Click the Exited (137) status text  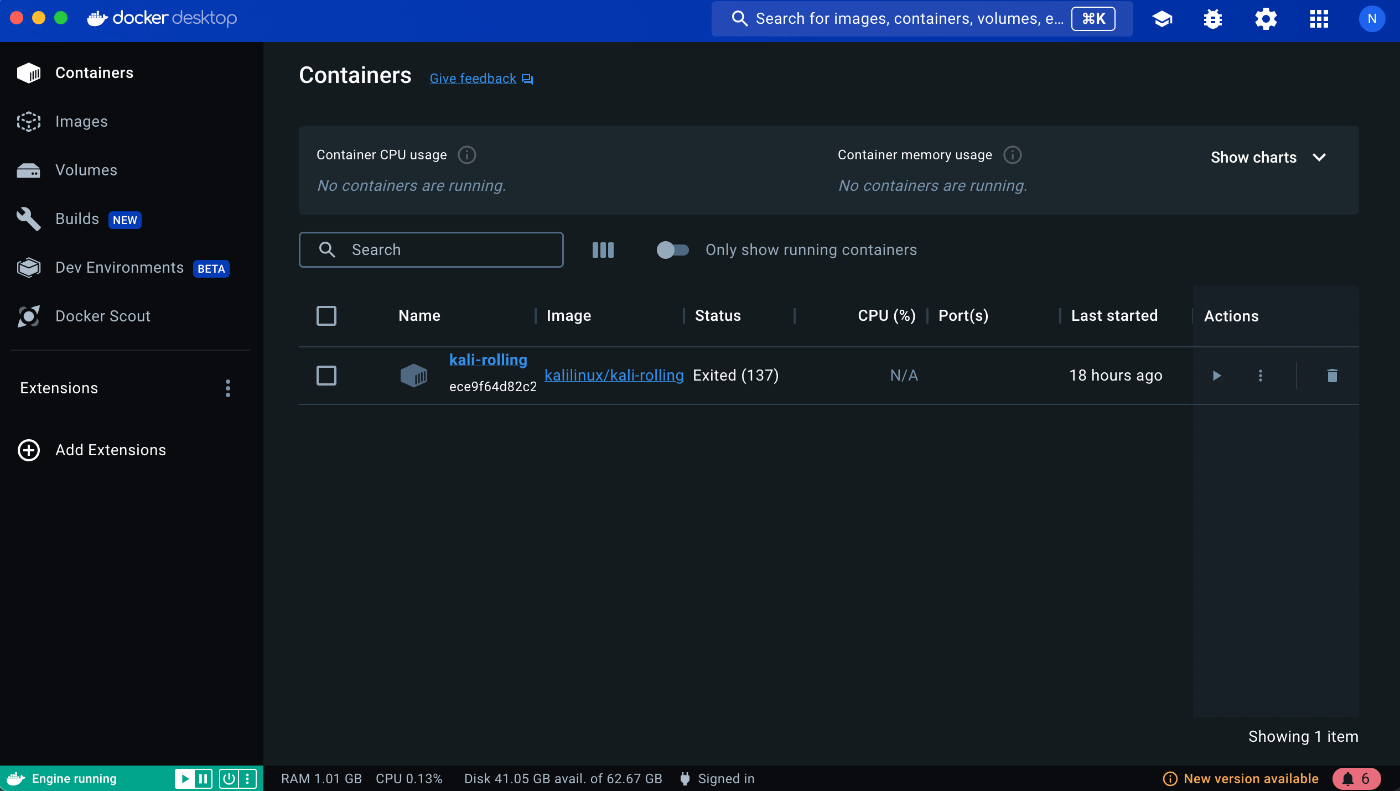tap(736, 376)
